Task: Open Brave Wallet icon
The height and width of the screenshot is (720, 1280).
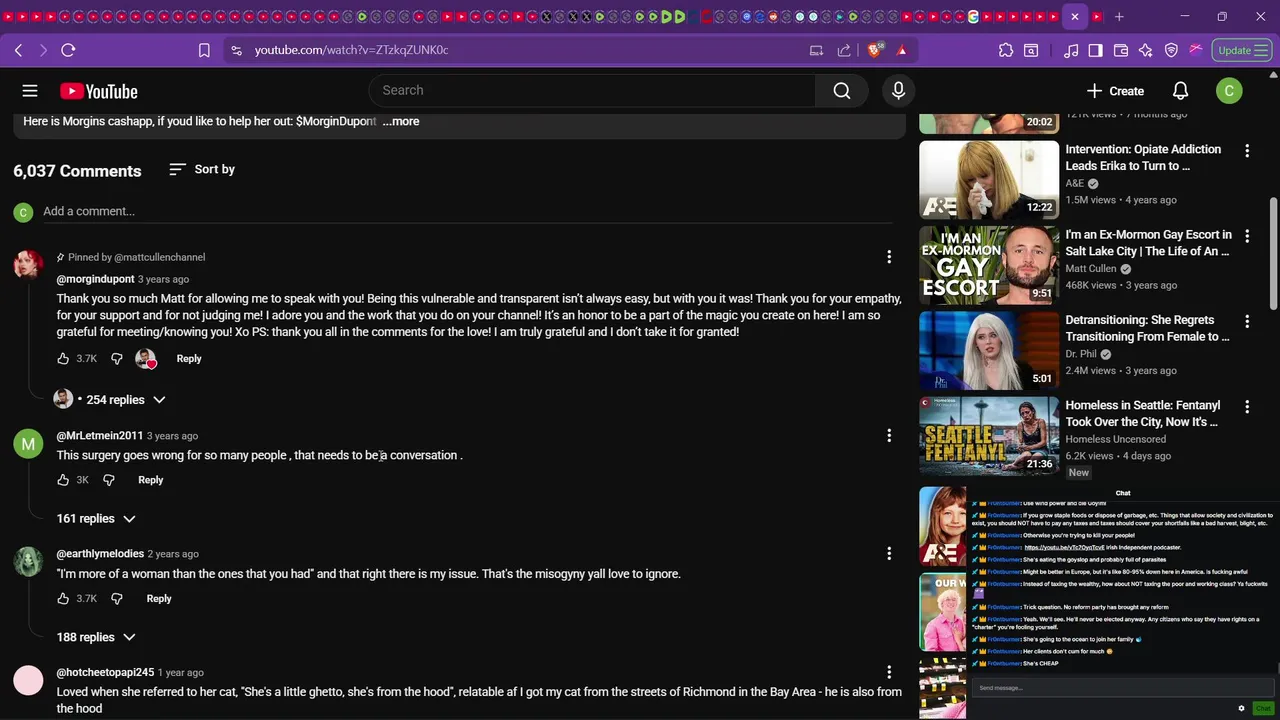Action: coord(1121,50)
